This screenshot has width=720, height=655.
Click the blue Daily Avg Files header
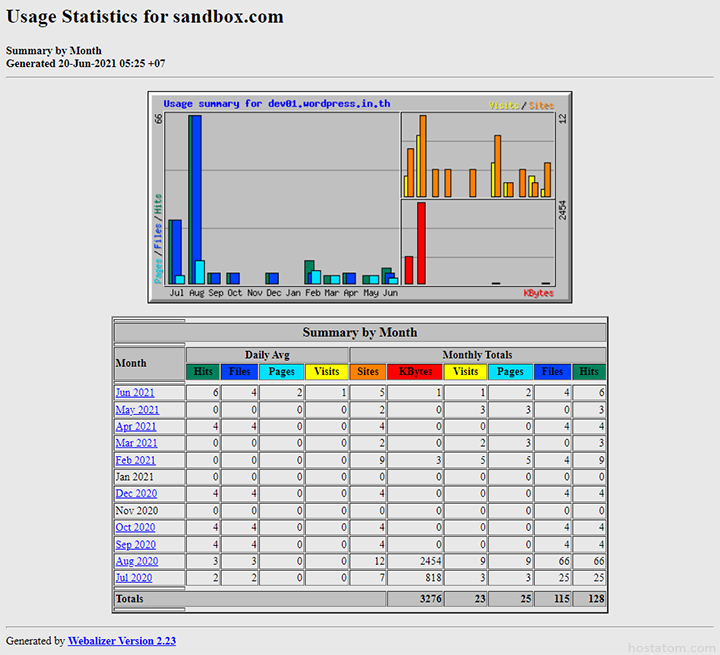click(240, 372)
